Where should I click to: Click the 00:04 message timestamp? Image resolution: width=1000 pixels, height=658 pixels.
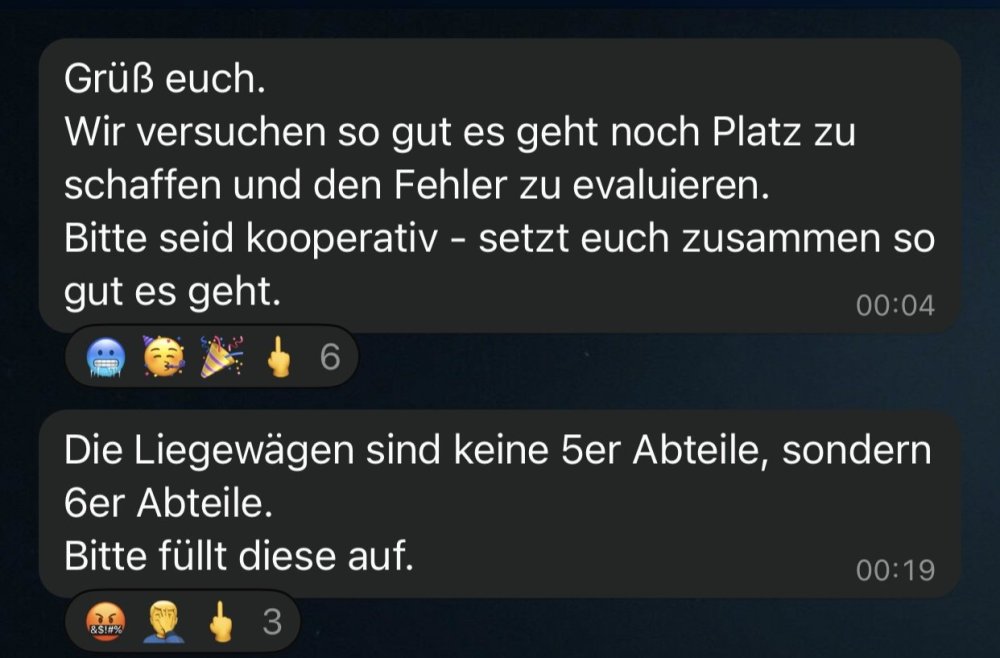tap(895, 305)
